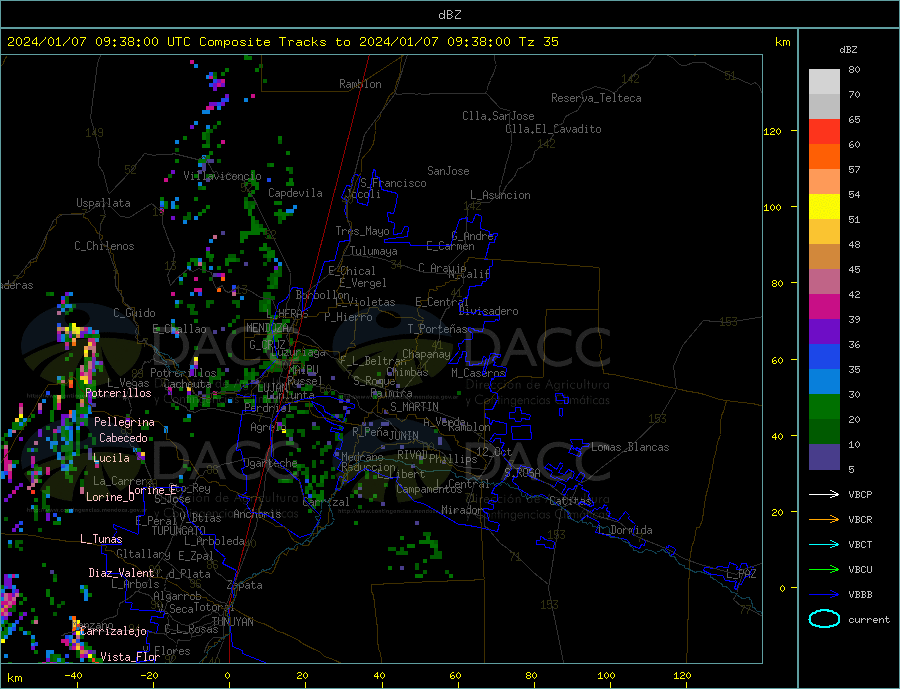Click the green VBCU arrow legend icon
The width and height of the screenshot is (900, 689).
[x=824, y=570]
